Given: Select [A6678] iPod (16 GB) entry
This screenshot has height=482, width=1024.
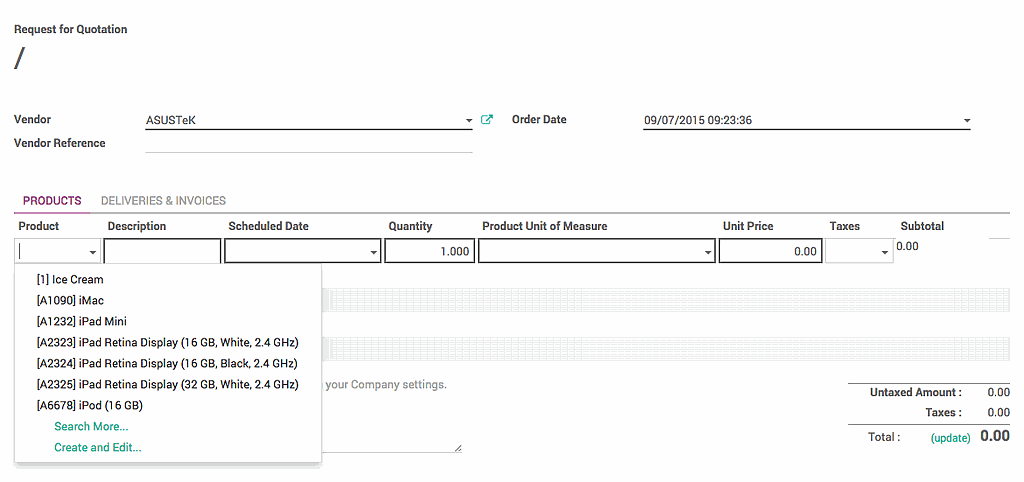Looking at the screenshot, I should coord(89,406).
